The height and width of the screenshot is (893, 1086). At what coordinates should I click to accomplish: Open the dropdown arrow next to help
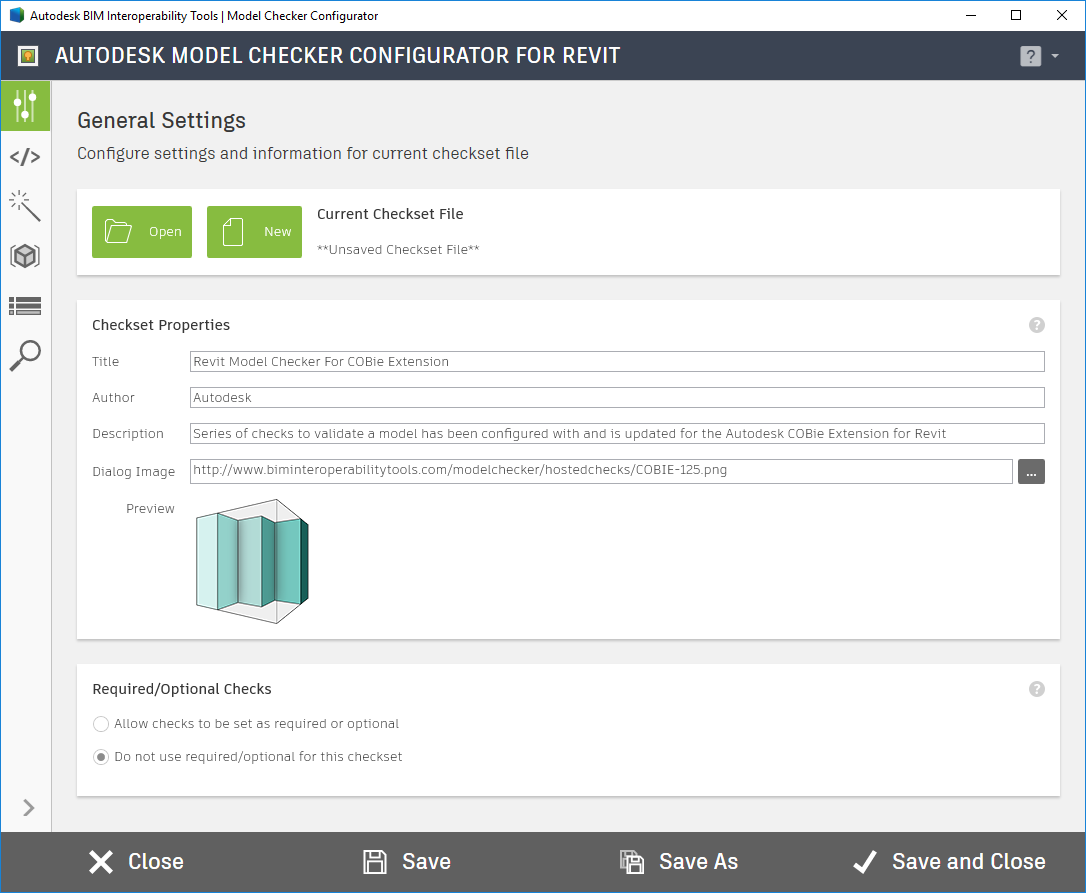coord(1055,55)
